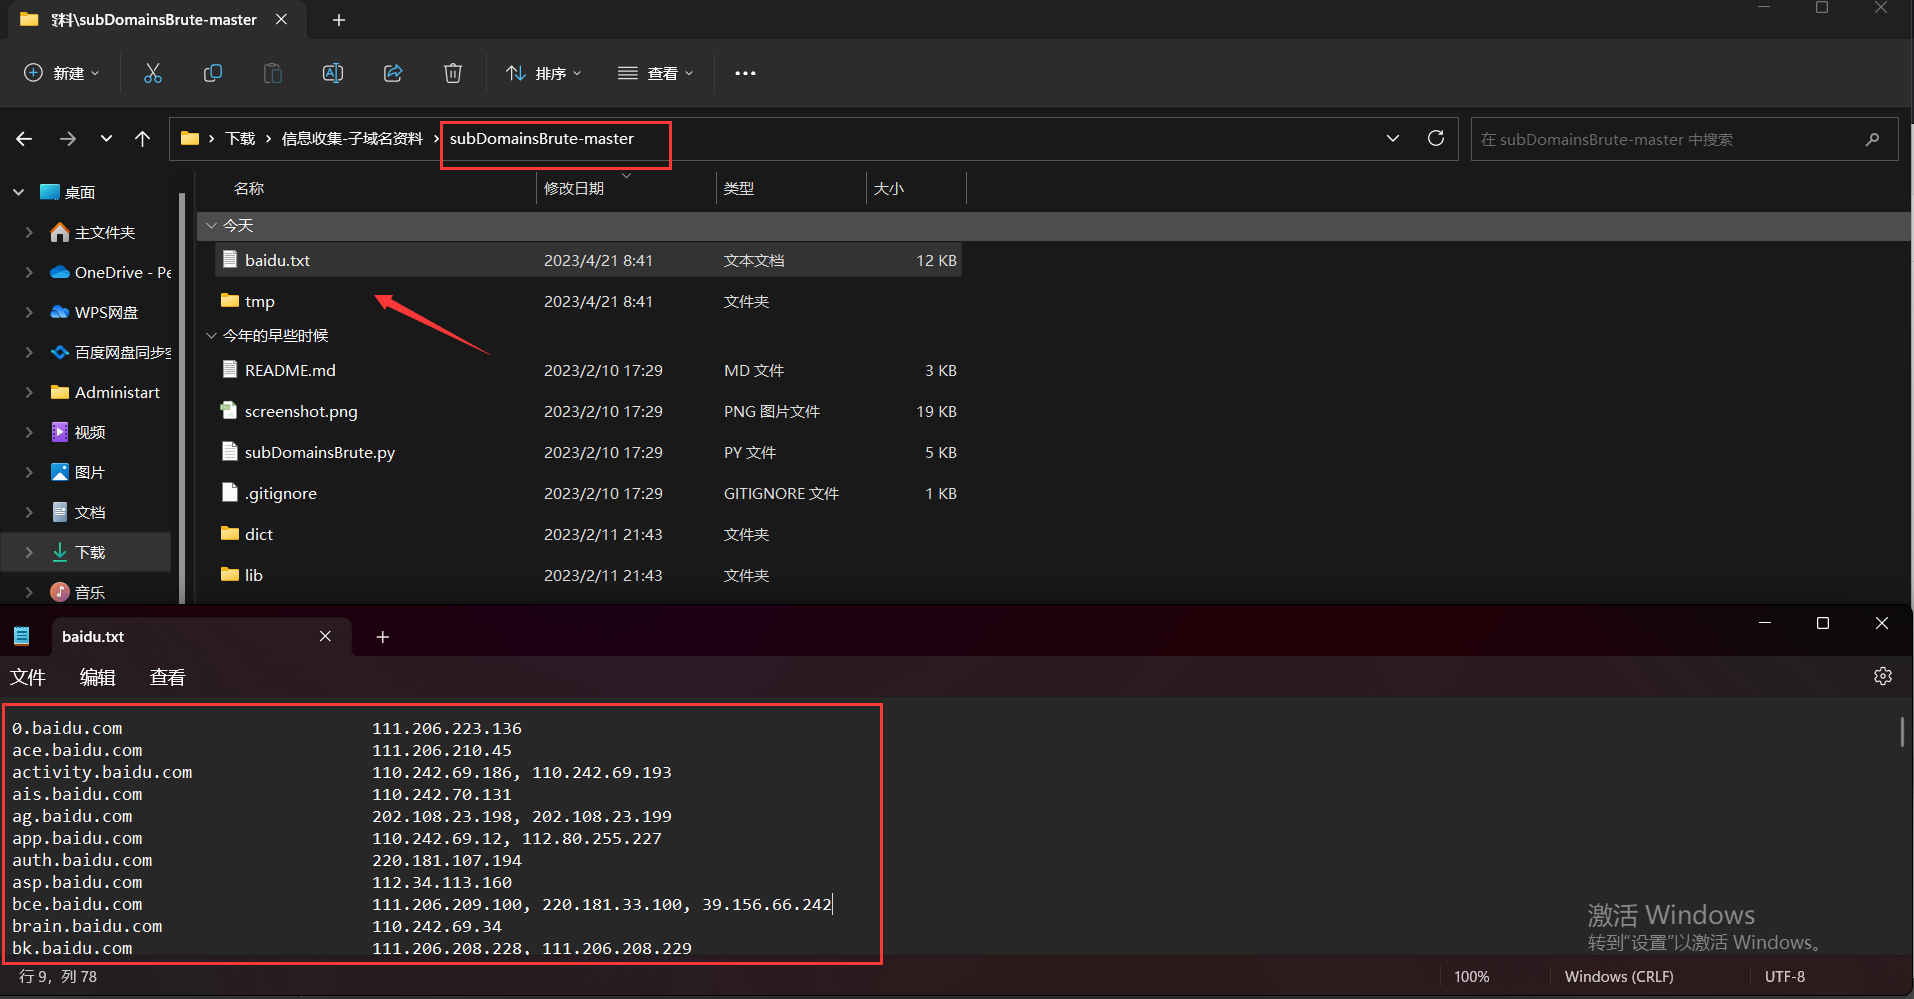1914x999 pixels.
Task: Open the 查看 (View) dropdown
Action: click(x=656, y=73)
